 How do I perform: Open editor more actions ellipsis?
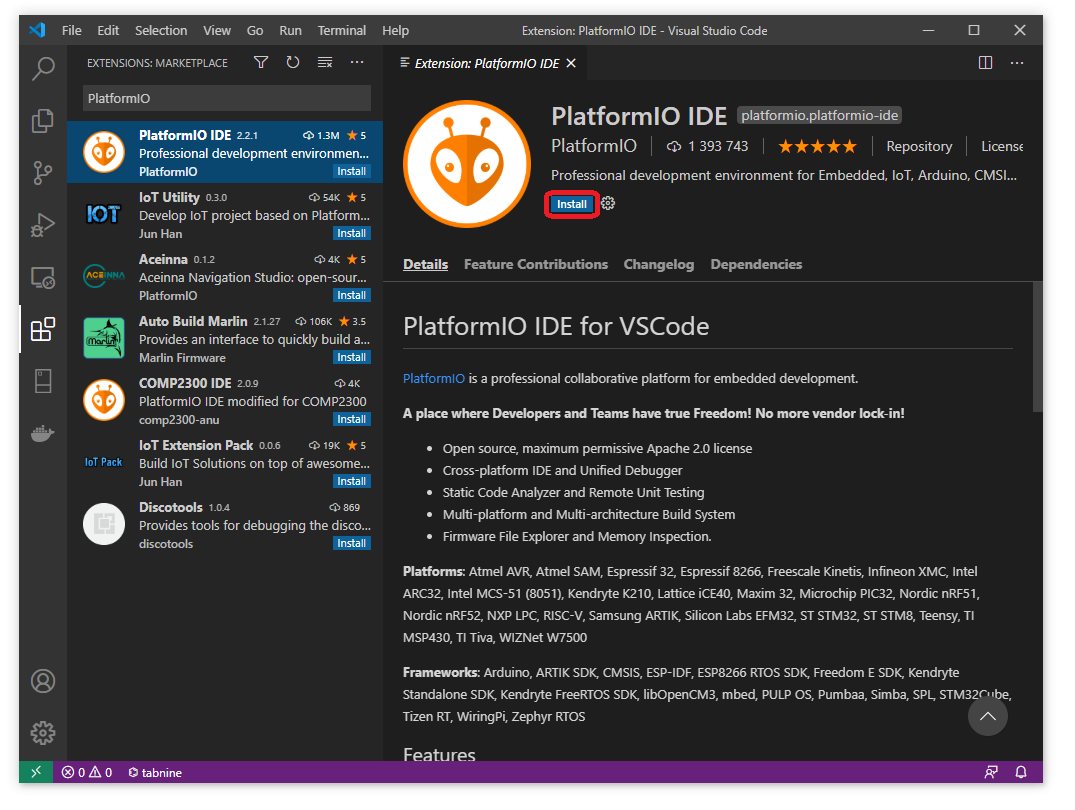(x=1017, y=63)
